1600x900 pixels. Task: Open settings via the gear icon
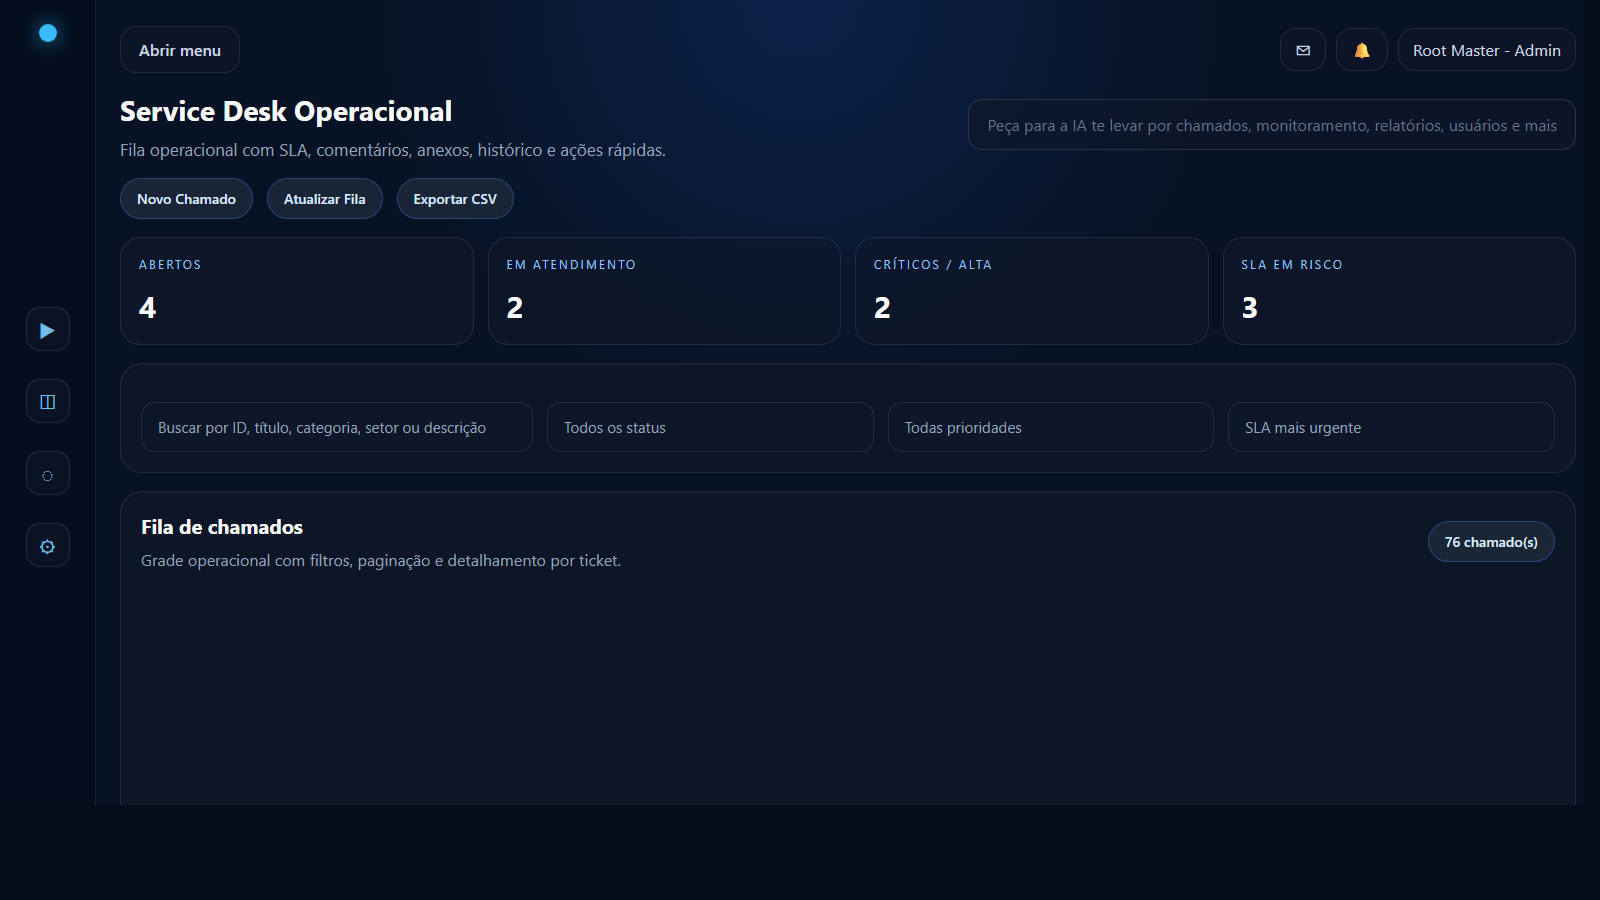coord(47,545)
